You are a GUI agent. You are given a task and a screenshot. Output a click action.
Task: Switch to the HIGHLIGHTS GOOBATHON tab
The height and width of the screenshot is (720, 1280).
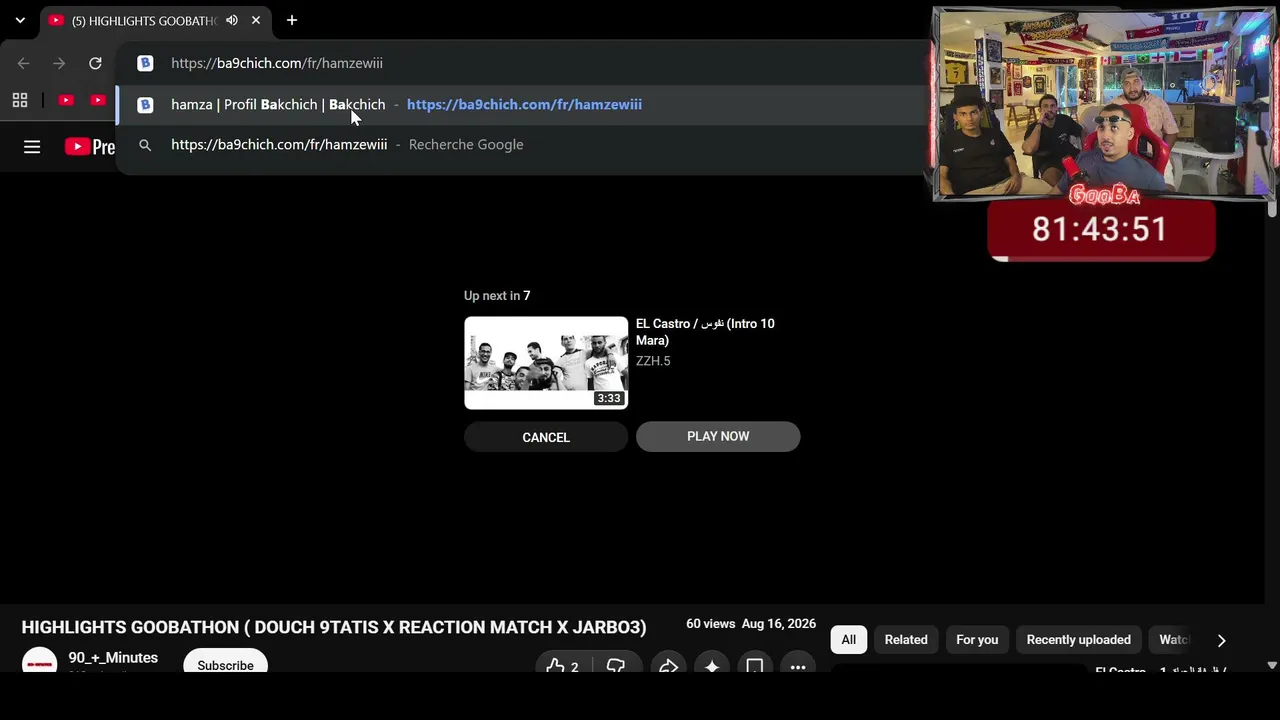pos(143,20)
